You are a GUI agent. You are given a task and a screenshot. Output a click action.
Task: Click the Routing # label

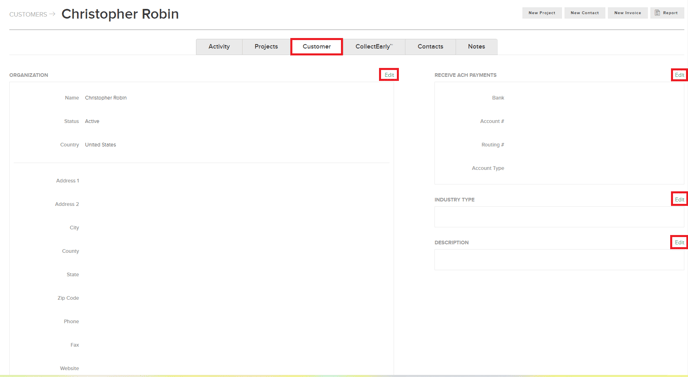[493, 145]
